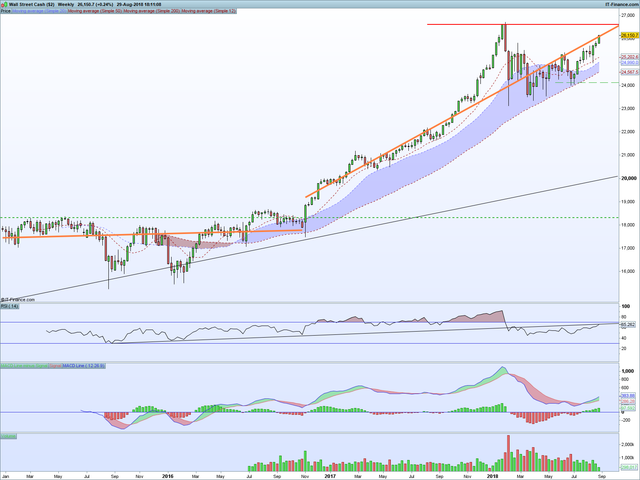Select the Moving average (Simple 200) label
This screenshot has height=480, width=640.
(x=152, y=11)
